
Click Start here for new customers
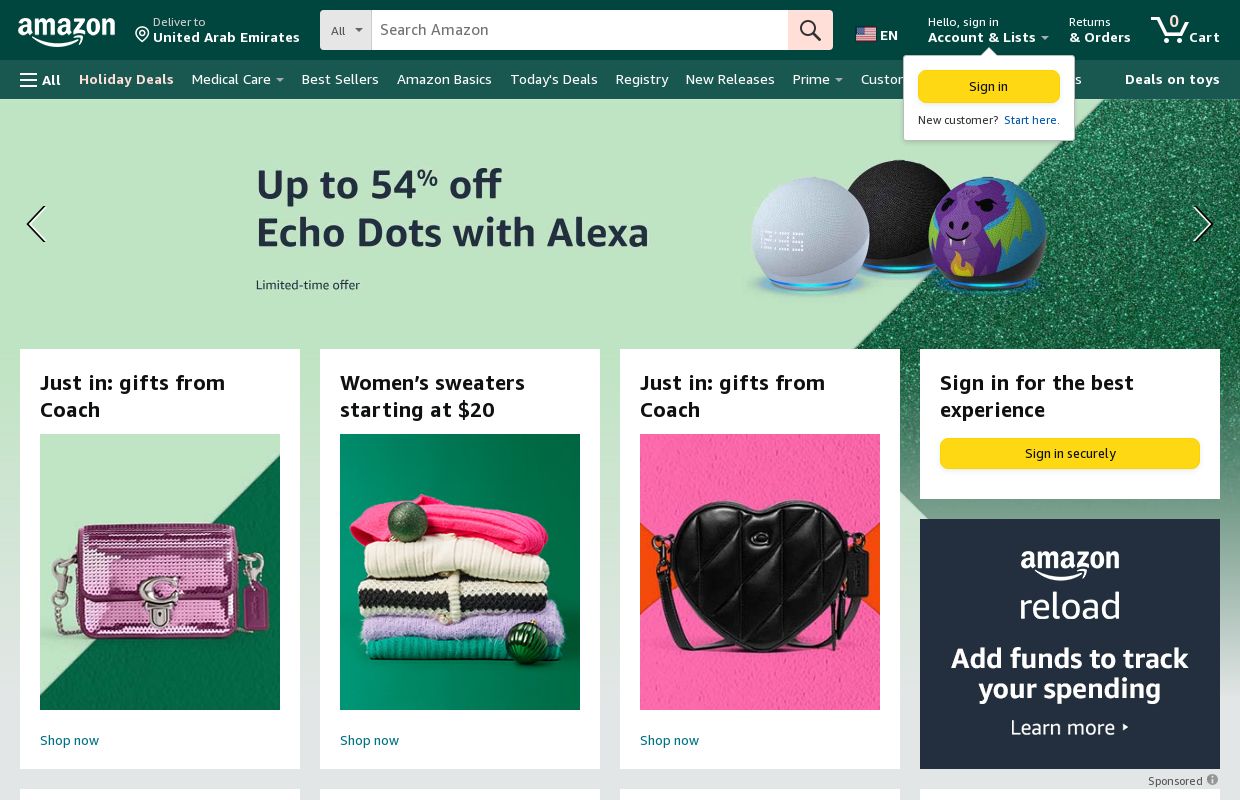click(x=1031, y=120)
